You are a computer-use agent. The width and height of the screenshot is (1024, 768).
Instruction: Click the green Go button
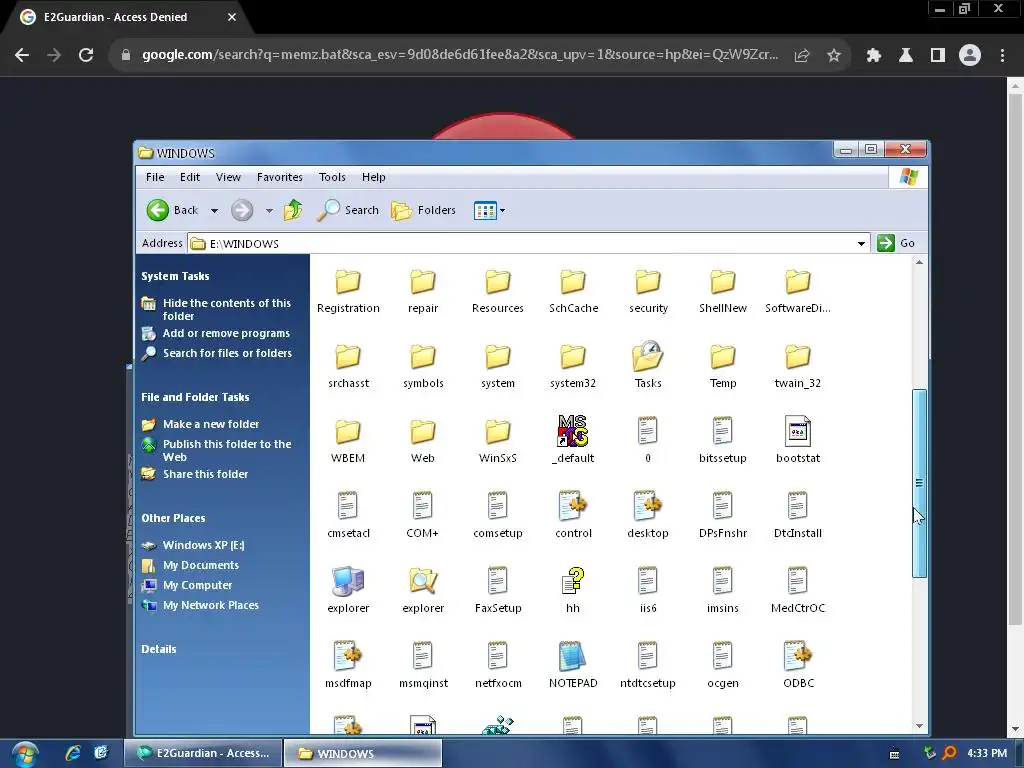(x=896, y=243)
